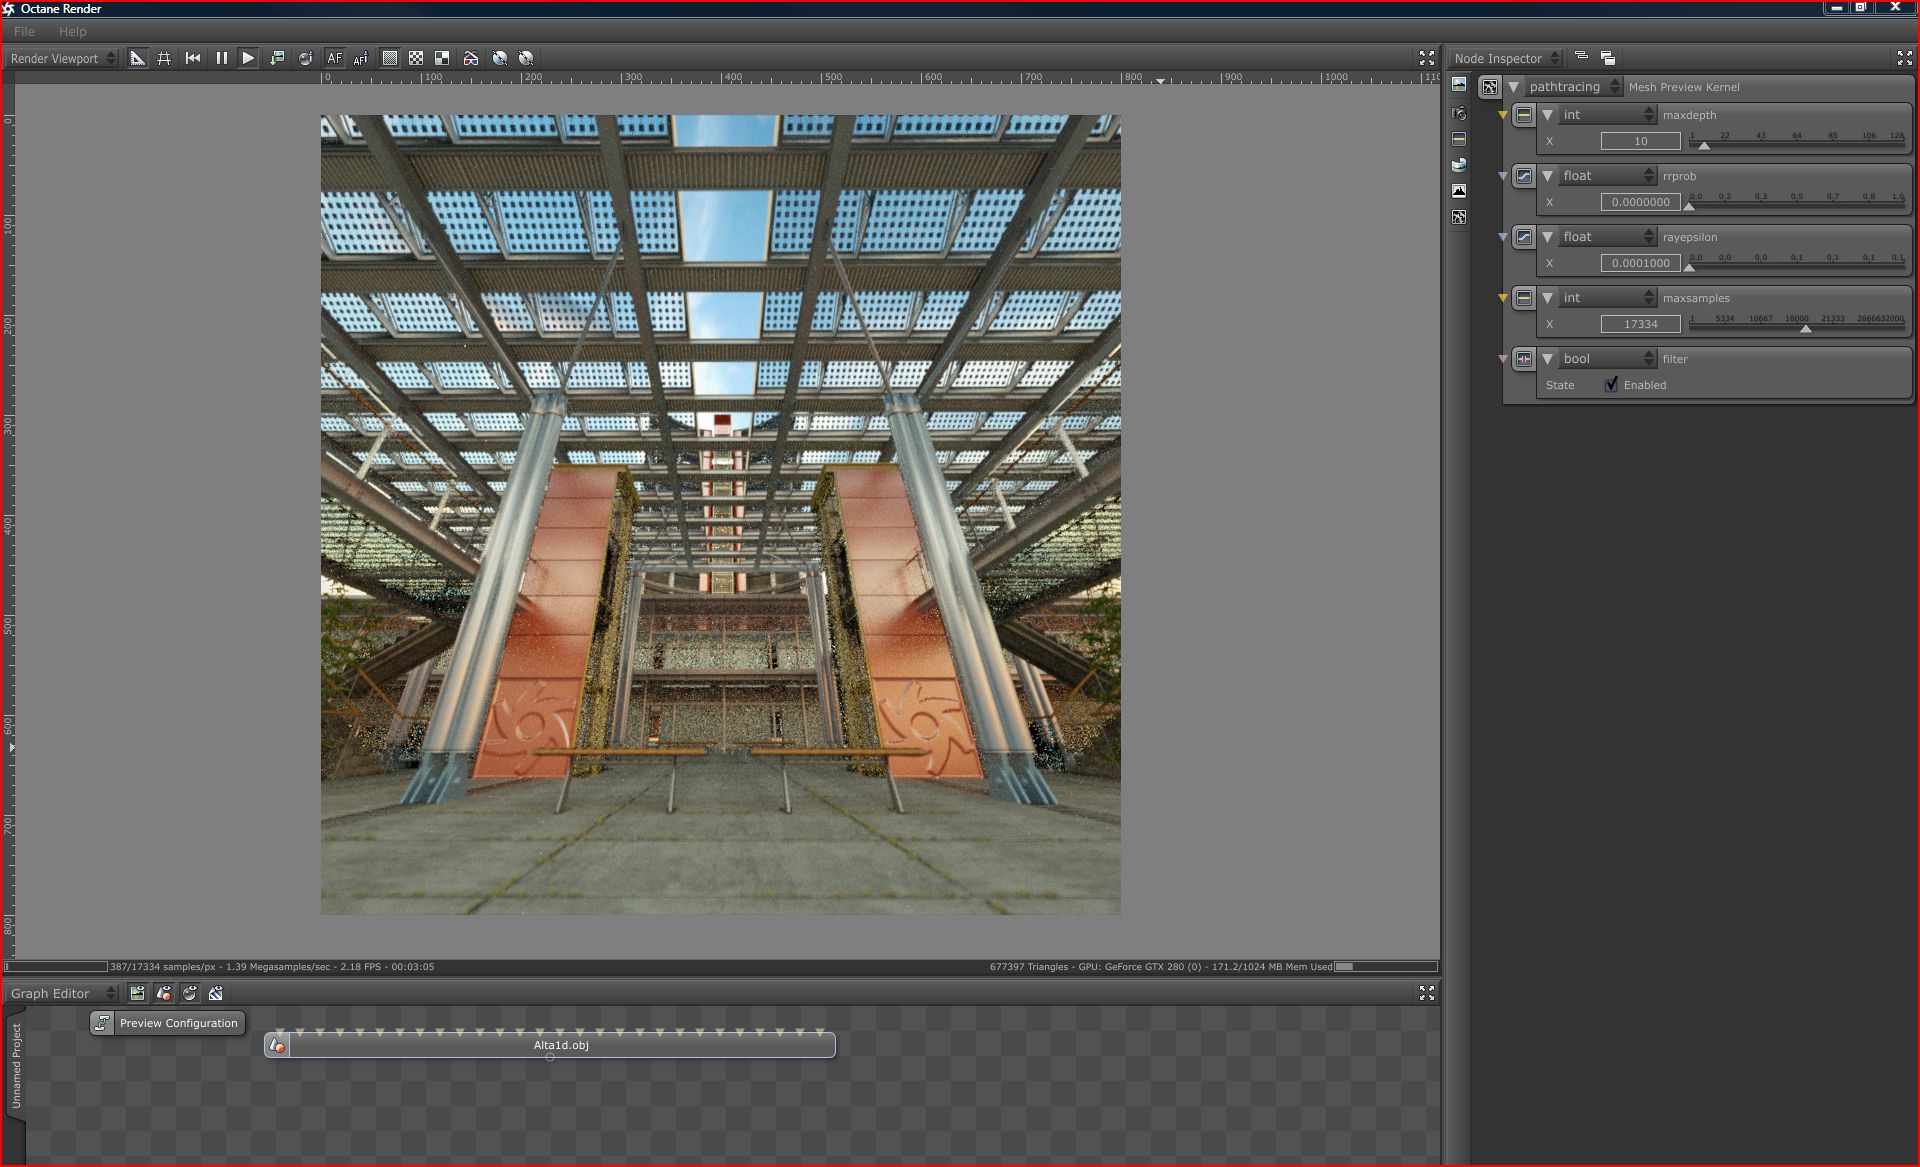Toggle the checkerboard alpha background button
Viewport: 1920px width, 1167px height.
[x=416, y=58]
